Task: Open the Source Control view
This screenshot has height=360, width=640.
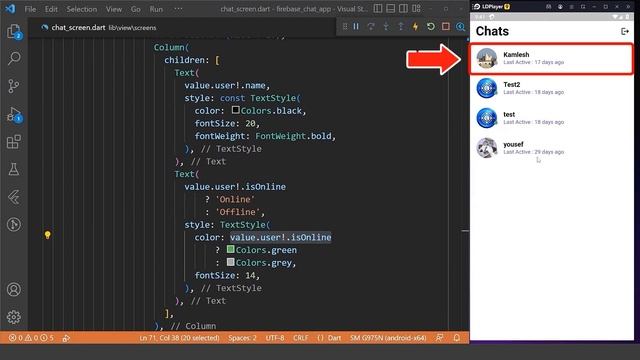Action: pyautogui.click(x=13, y=86)
